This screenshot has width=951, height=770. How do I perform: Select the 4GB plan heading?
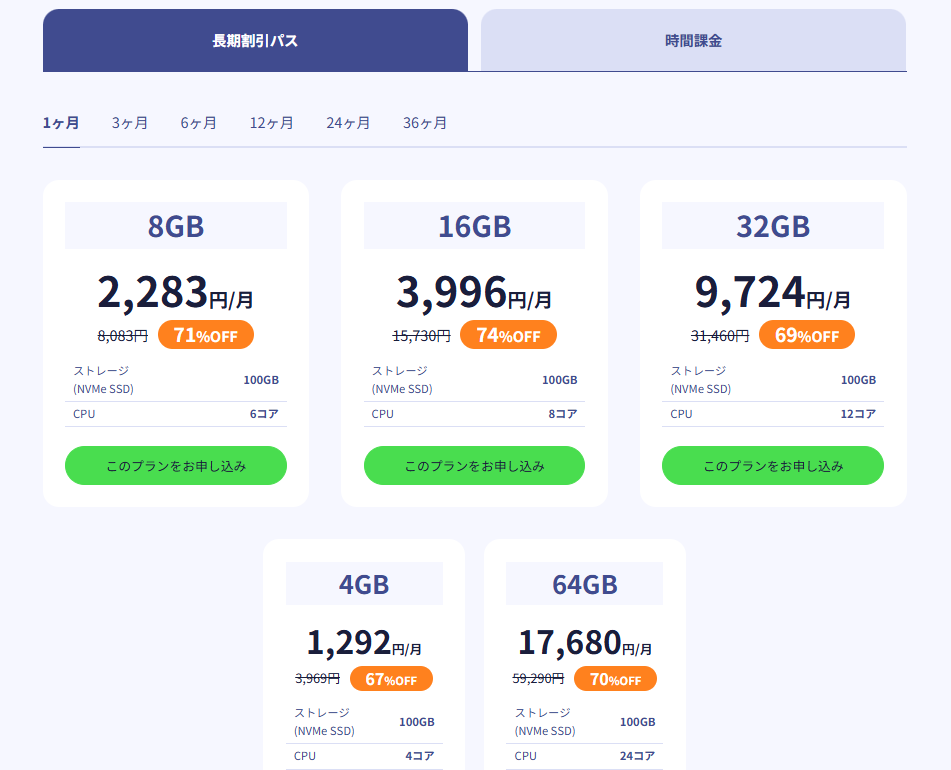(x=364, y=584)
